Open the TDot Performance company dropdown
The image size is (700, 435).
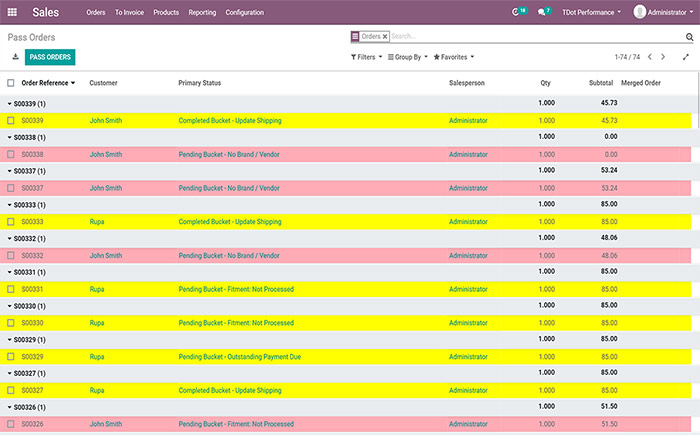(x=592, y=12)
